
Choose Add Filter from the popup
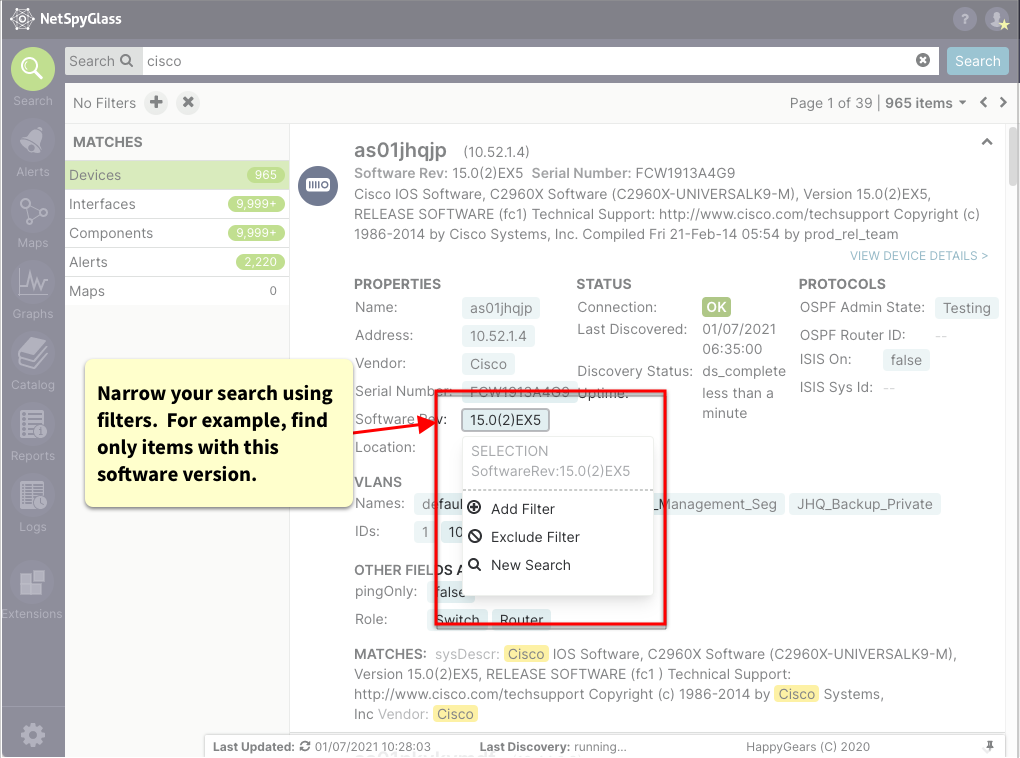point(522,509)
